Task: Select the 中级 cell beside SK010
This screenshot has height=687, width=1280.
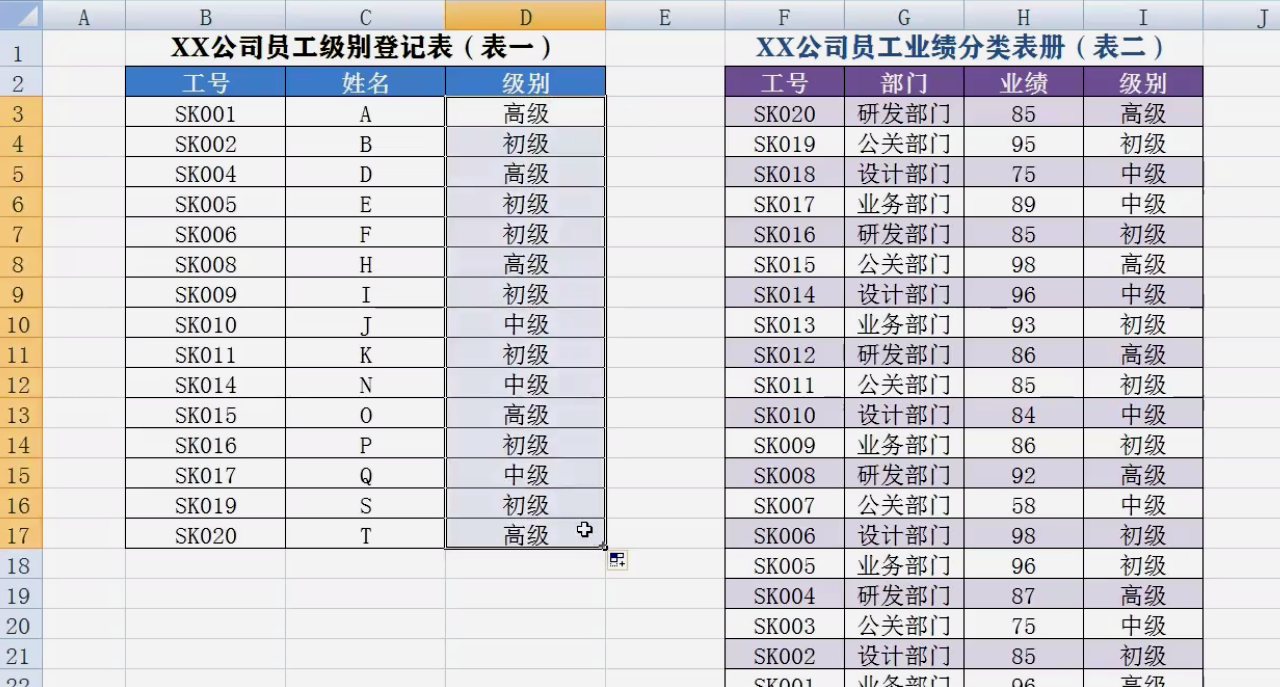Action: point(524,323)
